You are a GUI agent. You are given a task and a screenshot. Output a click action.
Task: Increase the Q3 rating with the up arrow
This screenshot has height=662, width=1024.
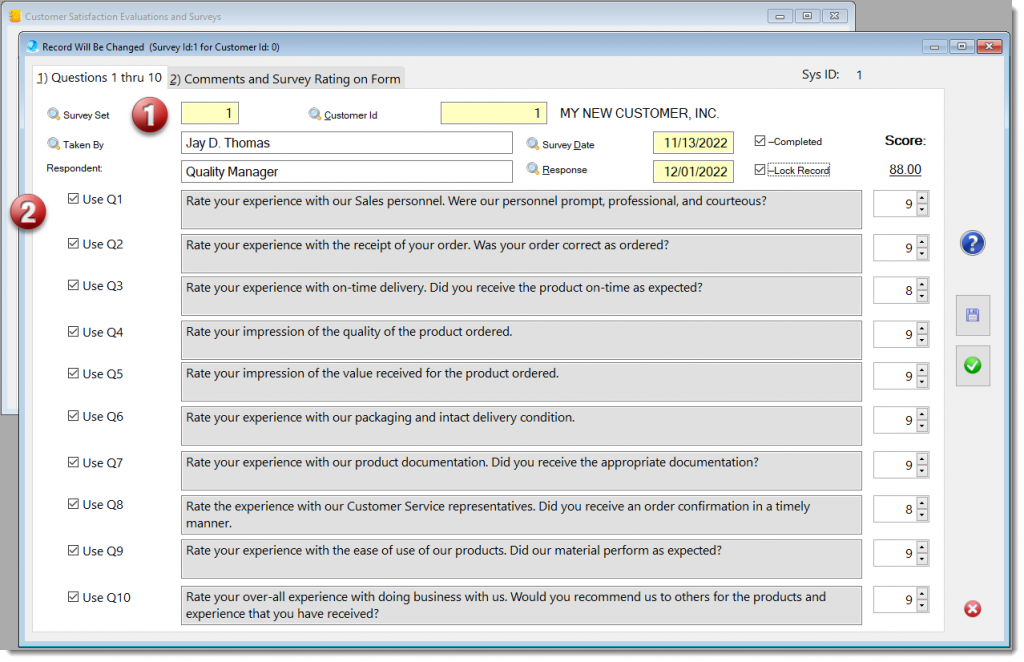pyautogui.click(x=922, y=285)
